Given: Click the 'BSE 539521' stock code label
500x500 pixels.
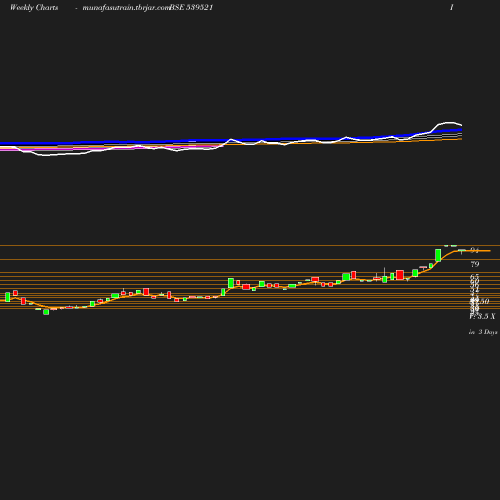Looking at the screenshot, I should tap(191, 8).
